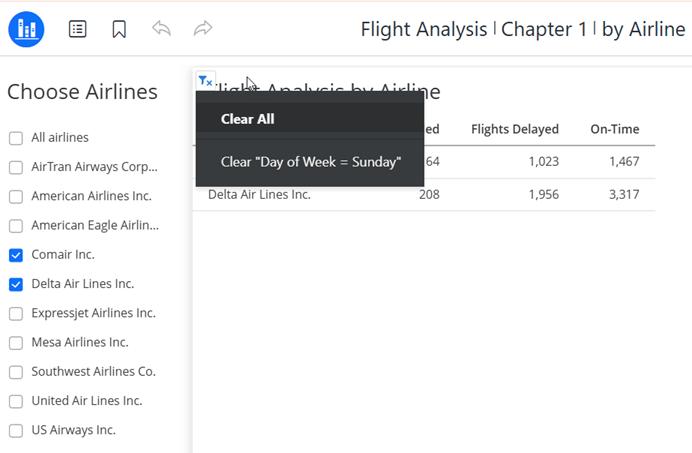Viewport: 692px width, 453px height.
Task: Click the Flights Delayed column header
Action: point(514,129)
